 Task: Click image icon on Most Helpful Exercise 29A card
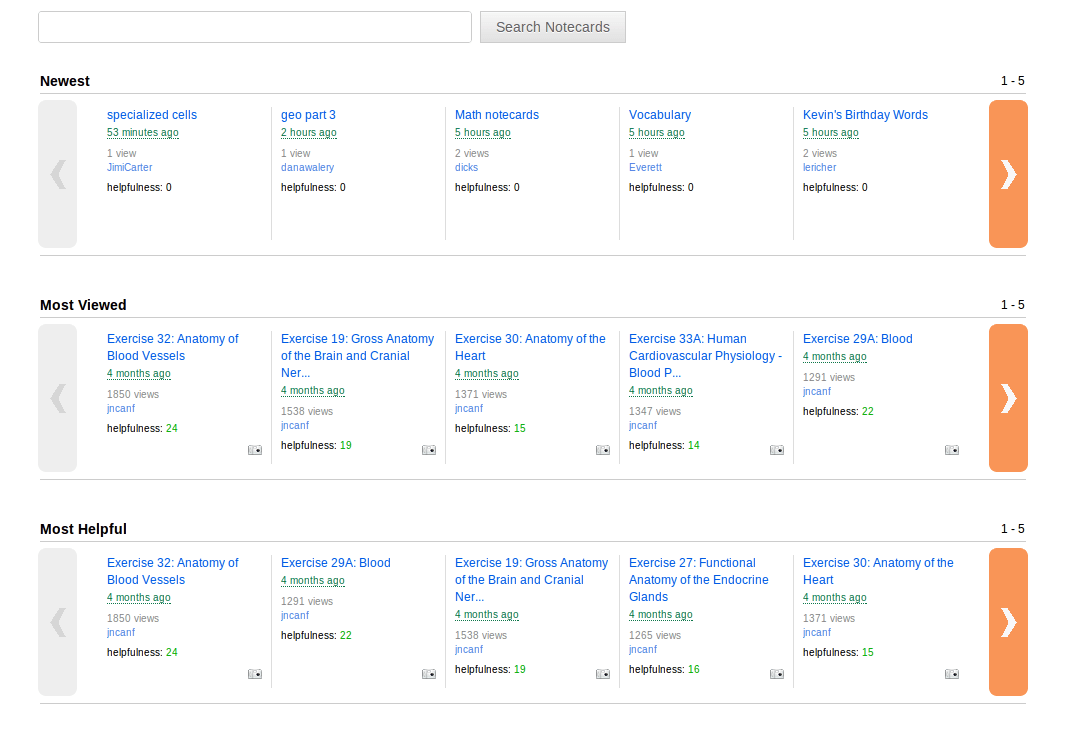coord(429,674)
